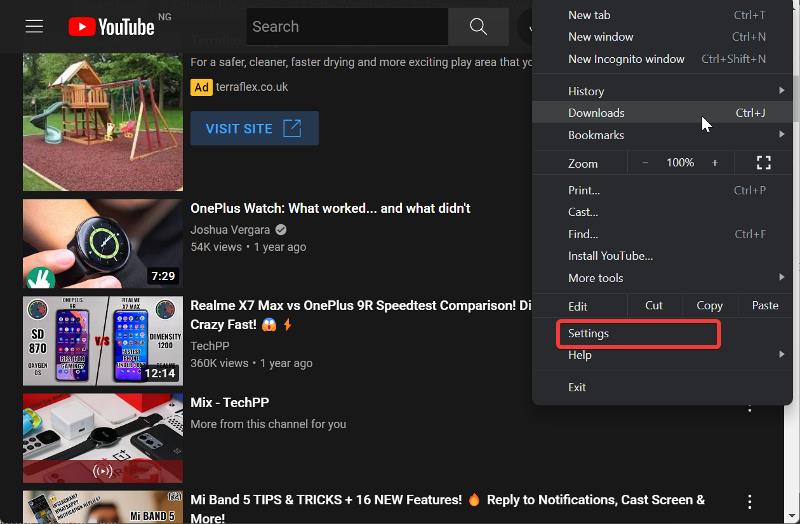Open the playground ad thumbnail

103,122
